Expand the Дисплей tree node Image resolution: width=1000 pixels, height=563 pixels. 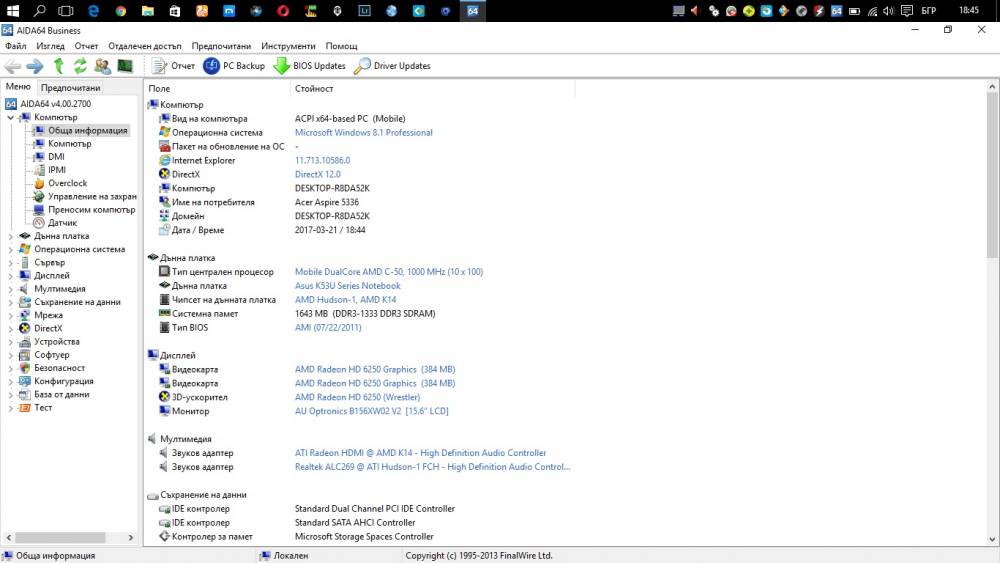10,275
